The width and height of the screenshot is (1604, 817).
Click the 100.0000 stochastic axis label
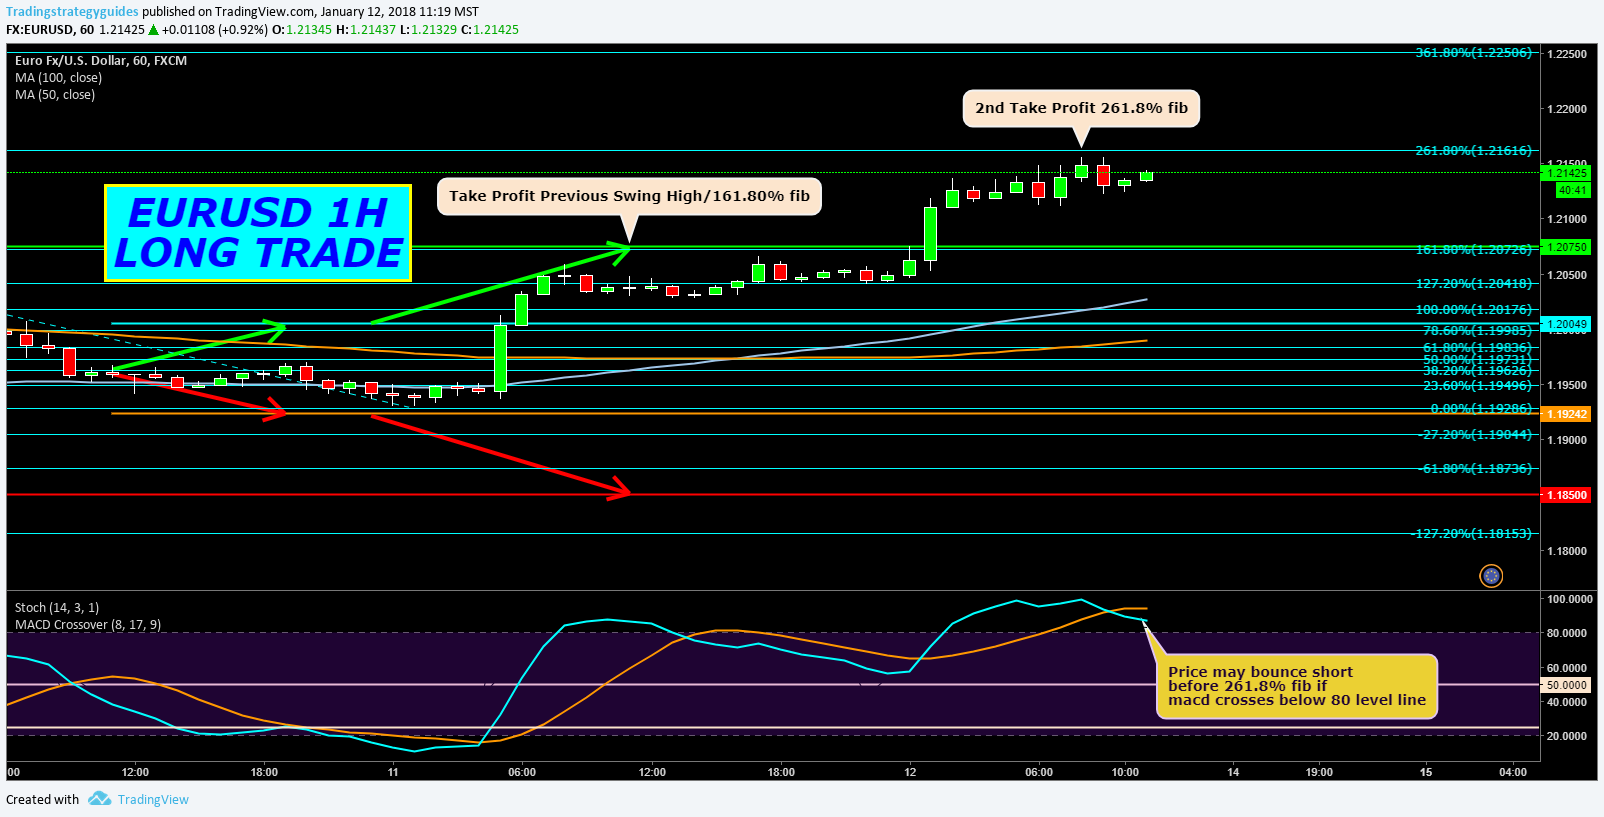pyautogui.click(x=1570, y=599)
